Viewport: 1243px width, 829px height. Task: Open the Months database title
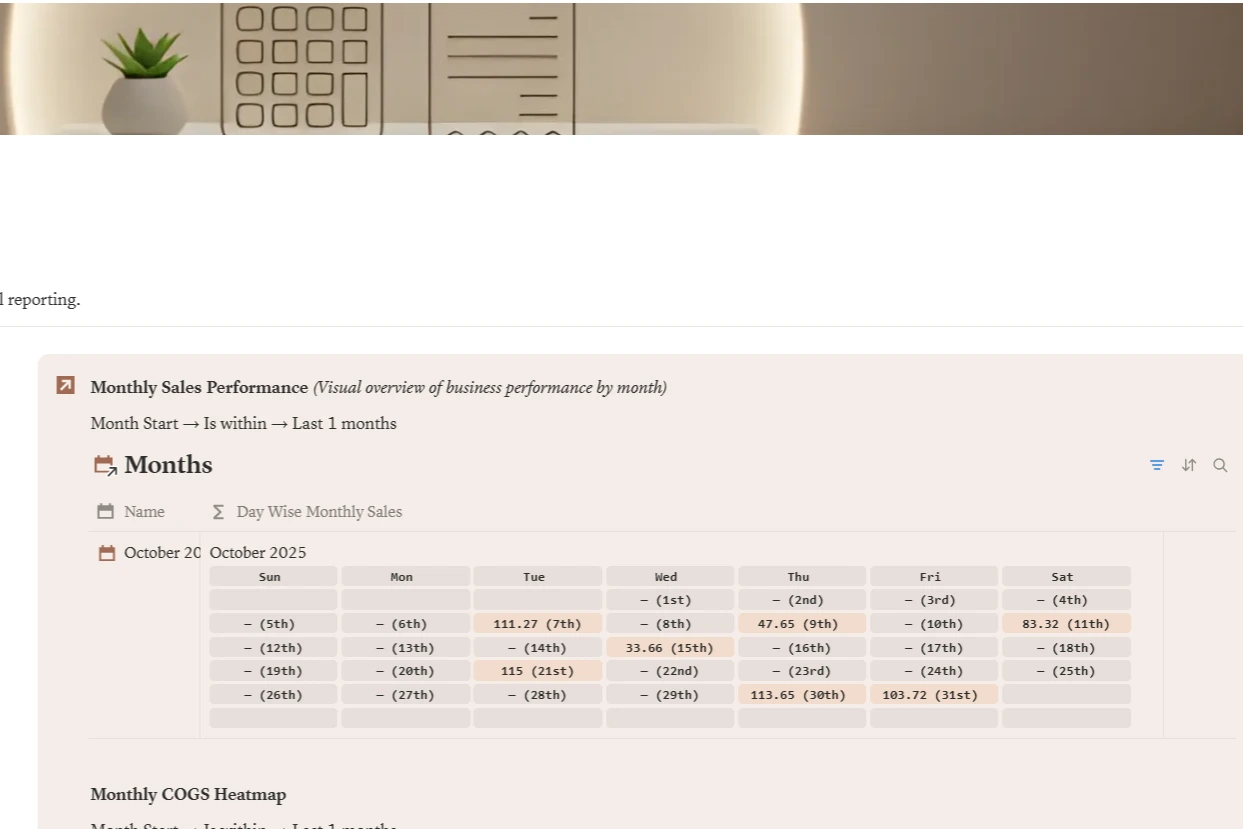168,465
